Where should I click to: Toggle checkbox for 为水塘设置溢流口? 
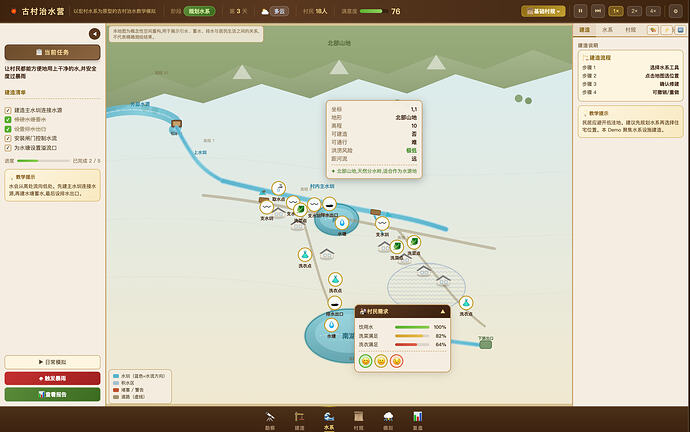pos(8,148)
